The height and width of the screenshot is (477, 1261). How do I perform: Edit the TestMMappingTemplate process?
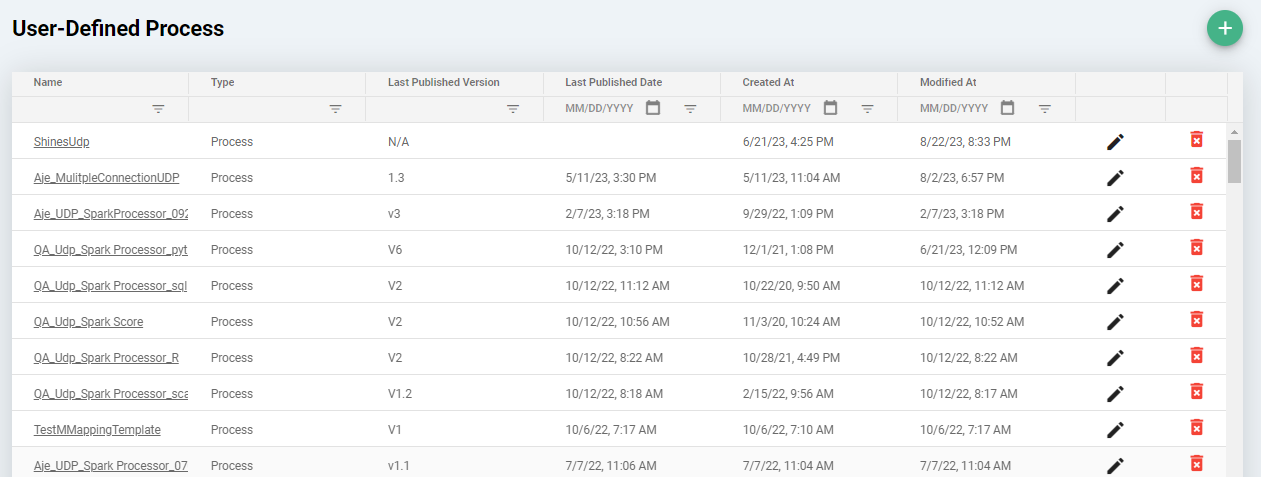pos(1115,430)
